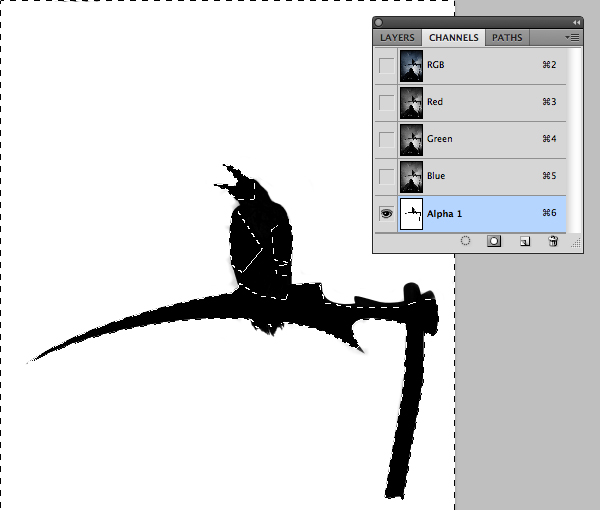The height and width of the screenshot is (510, 600).
Task: Open the Paths tab
Action: [507, 37]
